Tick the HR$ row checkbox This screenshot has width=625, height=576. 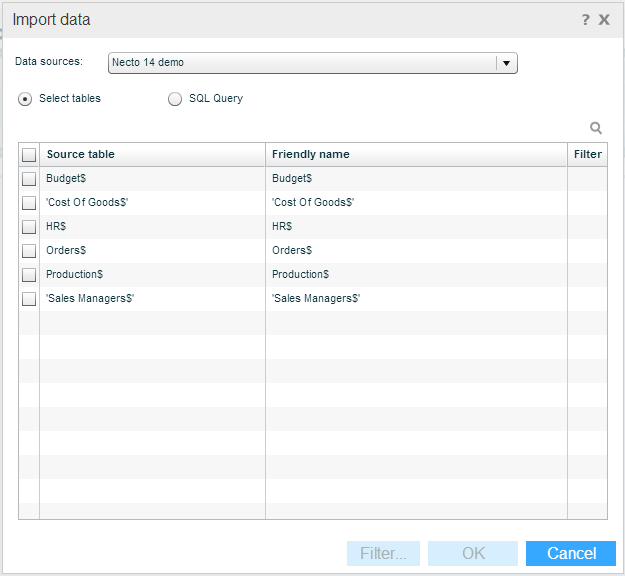coord(29,227)
